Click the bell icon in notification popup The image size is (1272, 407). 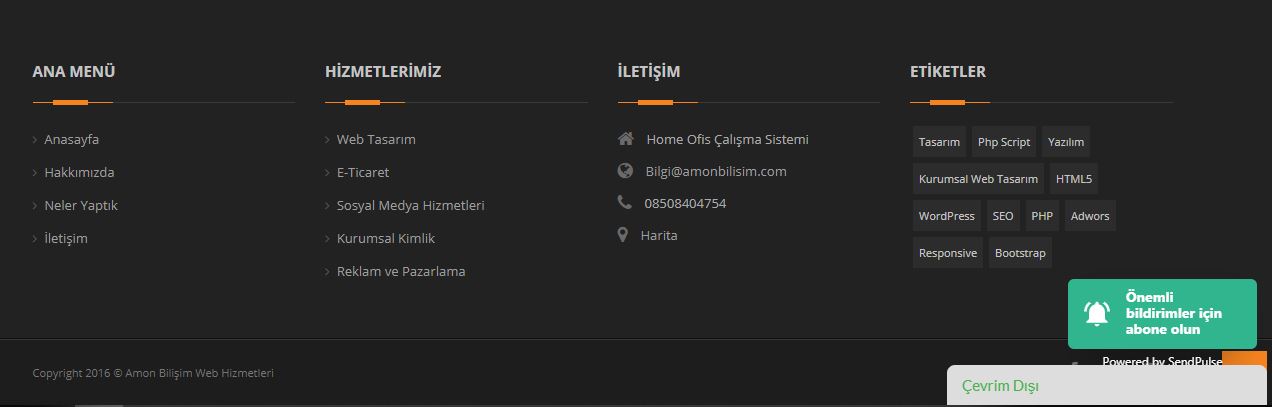tap(1097, 314)
